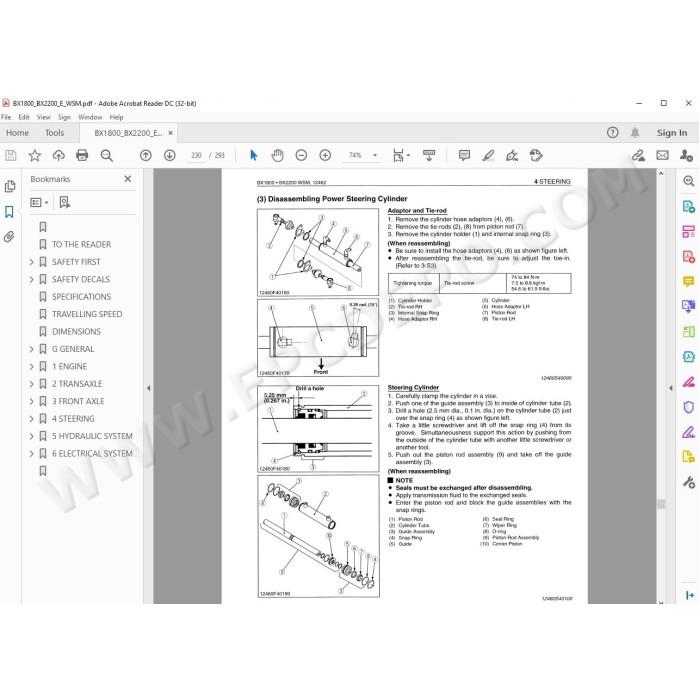700x700 pixels.
Task: Toggle the Bookmarks panel icon
Action: [9, 212]
